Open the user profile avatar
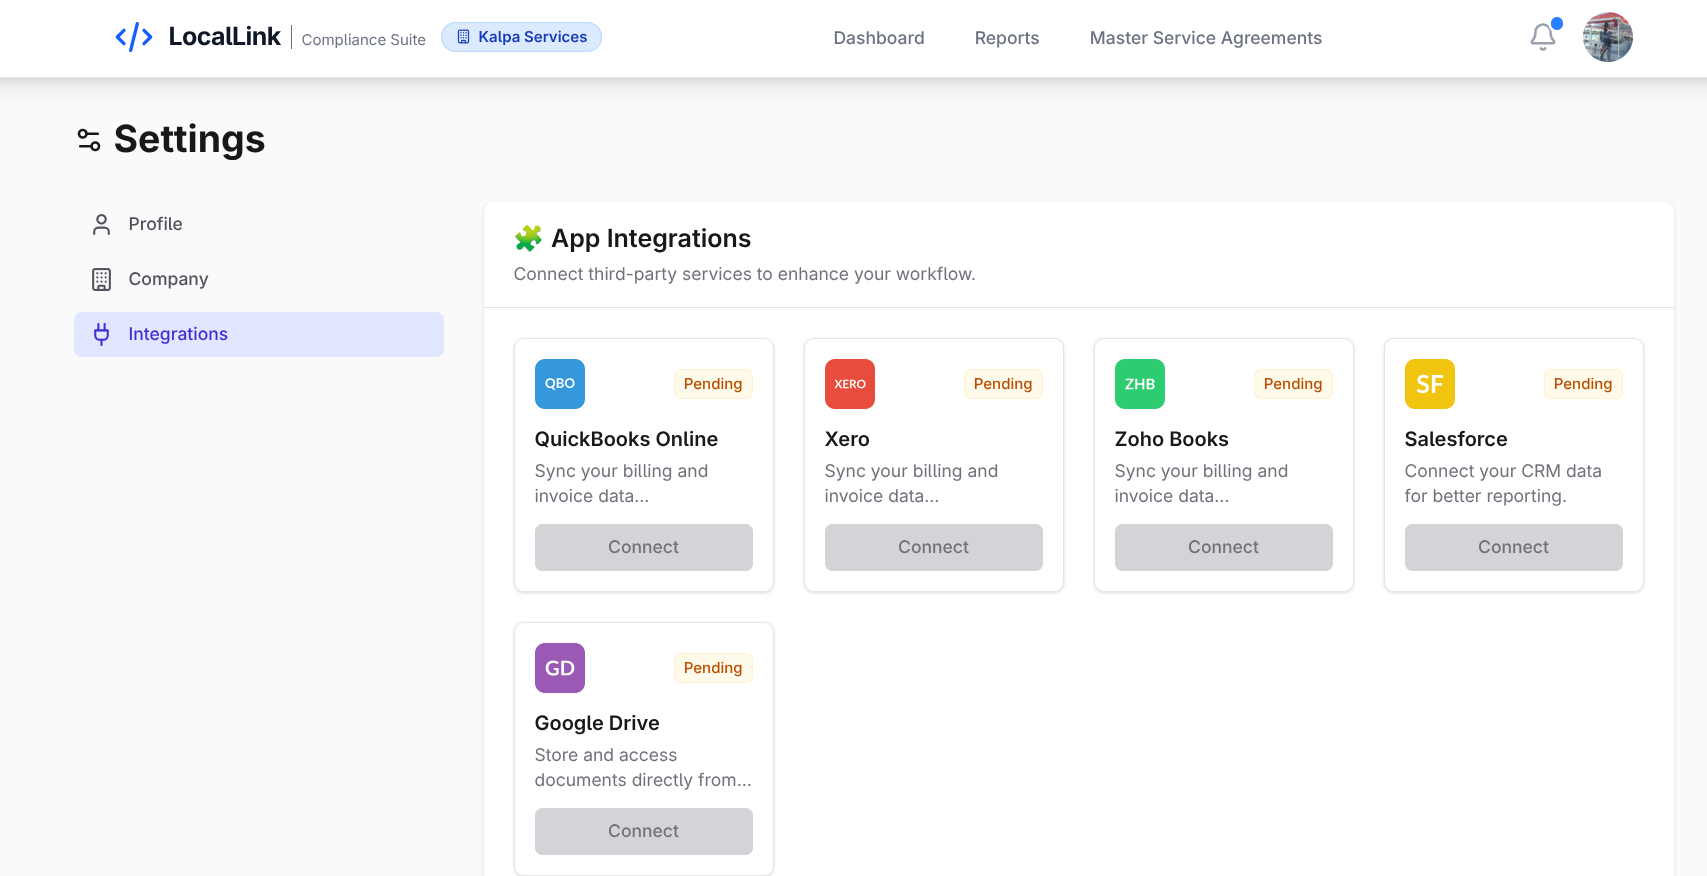 1607,37
